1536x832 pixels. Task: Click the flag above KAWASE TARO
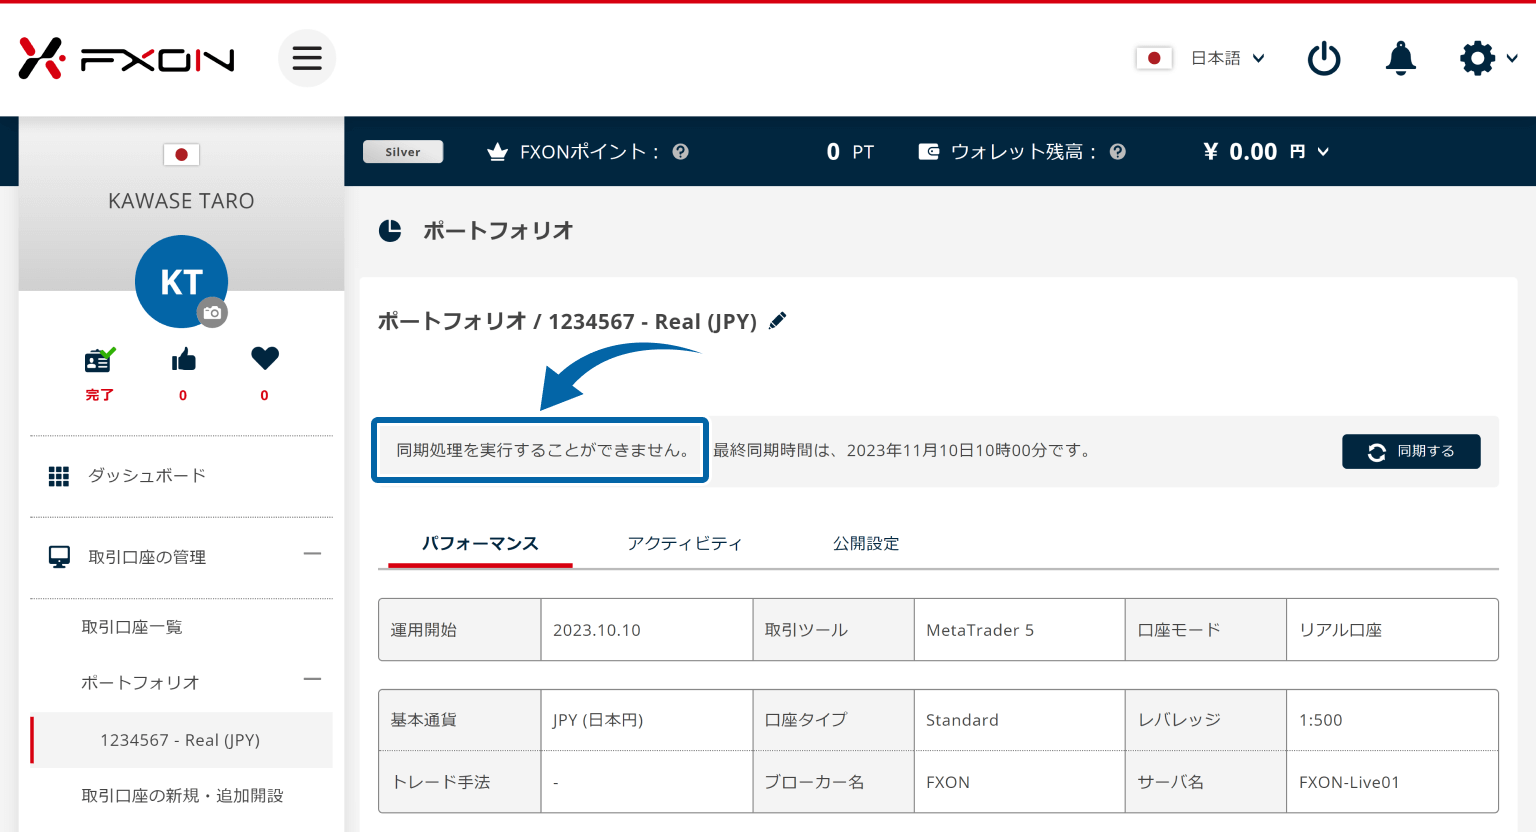(x=181, y=154)
